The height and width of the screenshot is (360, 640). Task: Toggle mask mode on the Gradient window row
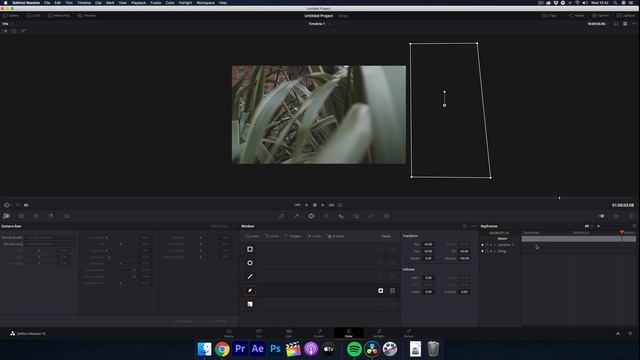(x=392, y=304)
